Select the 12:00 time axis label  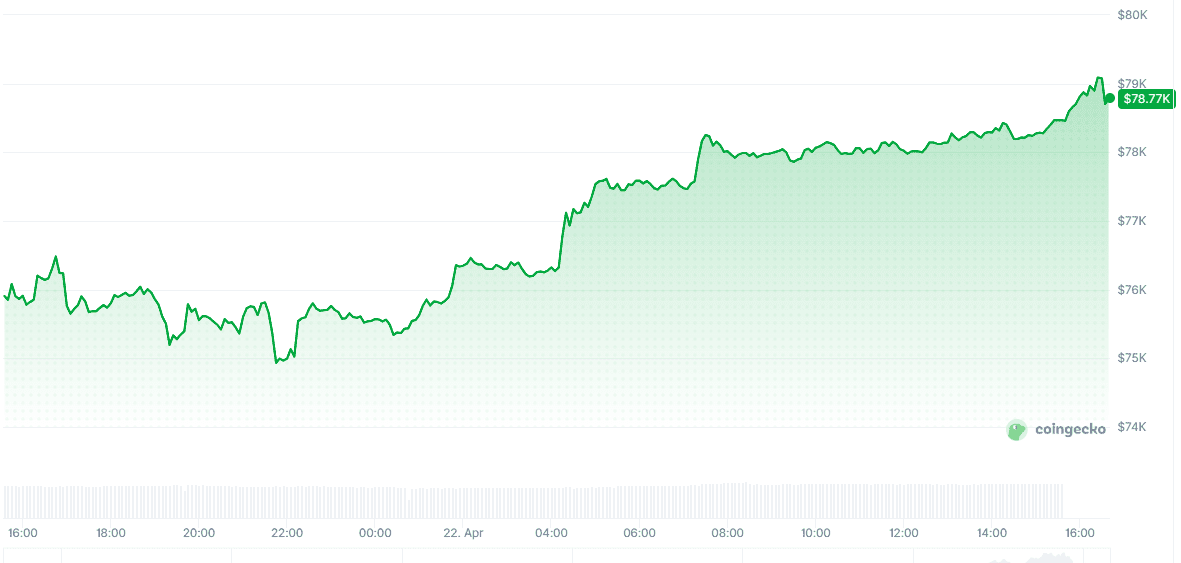click(904, 533)
